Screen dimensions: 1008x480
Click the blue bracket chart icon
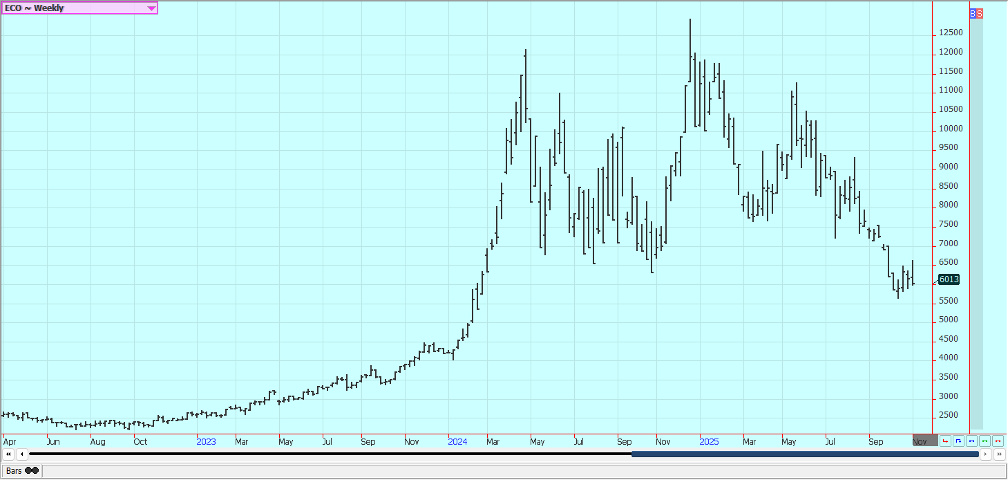(x=958, y=440)
